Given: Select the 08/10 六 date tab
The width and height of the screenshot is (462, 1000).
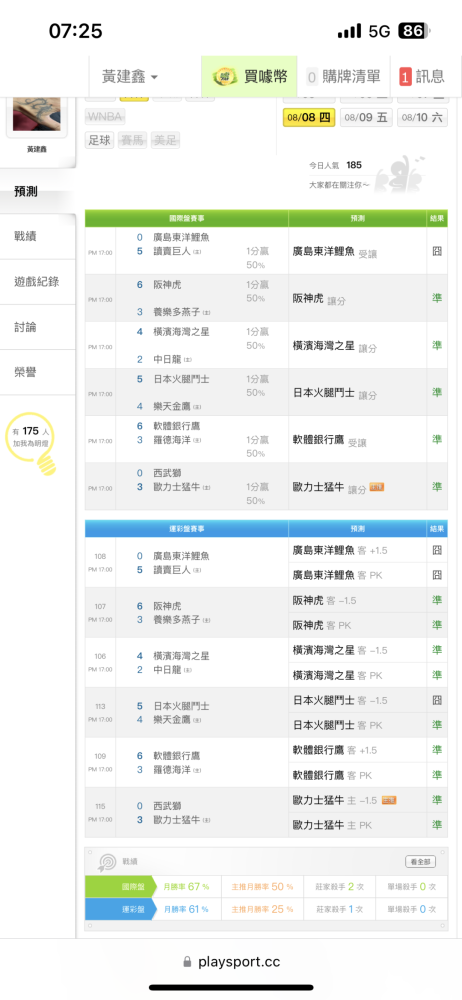Looking at the screenshot, I should tap(422, 118).
